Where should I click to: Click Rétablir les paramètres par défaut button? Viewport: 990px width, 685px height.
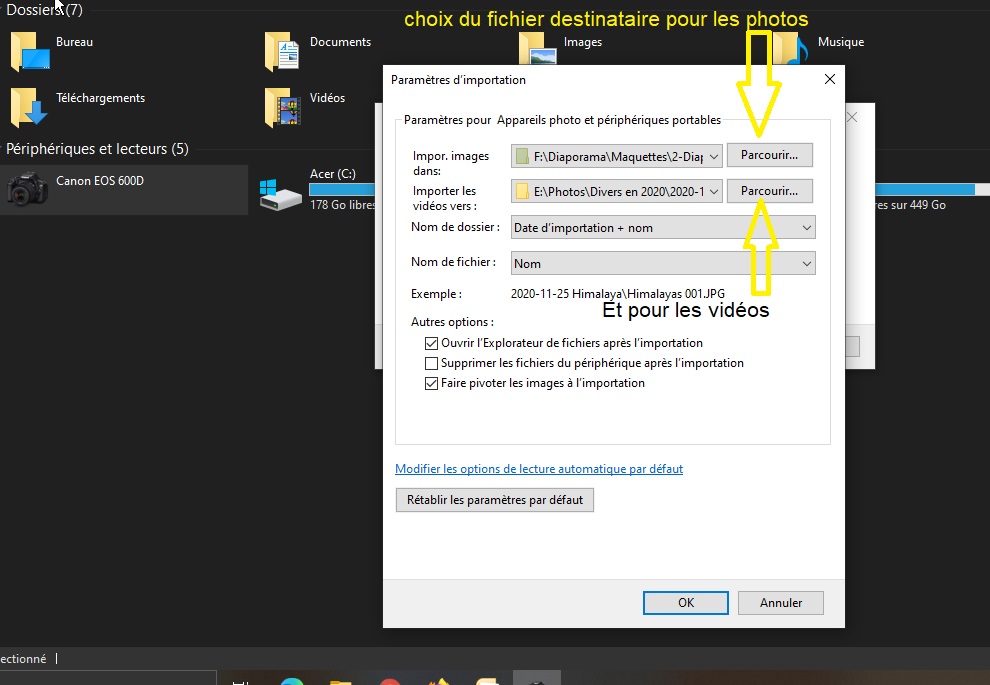pos(495,500)
